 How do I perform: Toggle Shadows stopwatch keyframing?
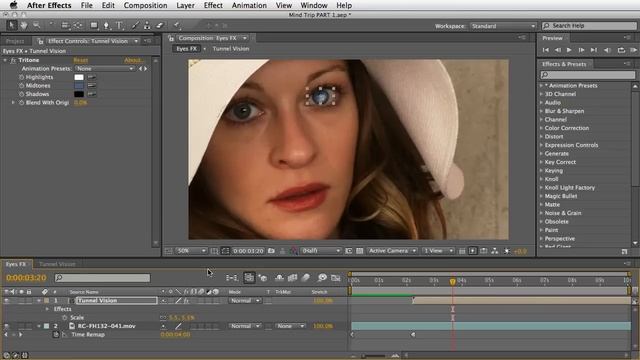click(x=21, y=94)
